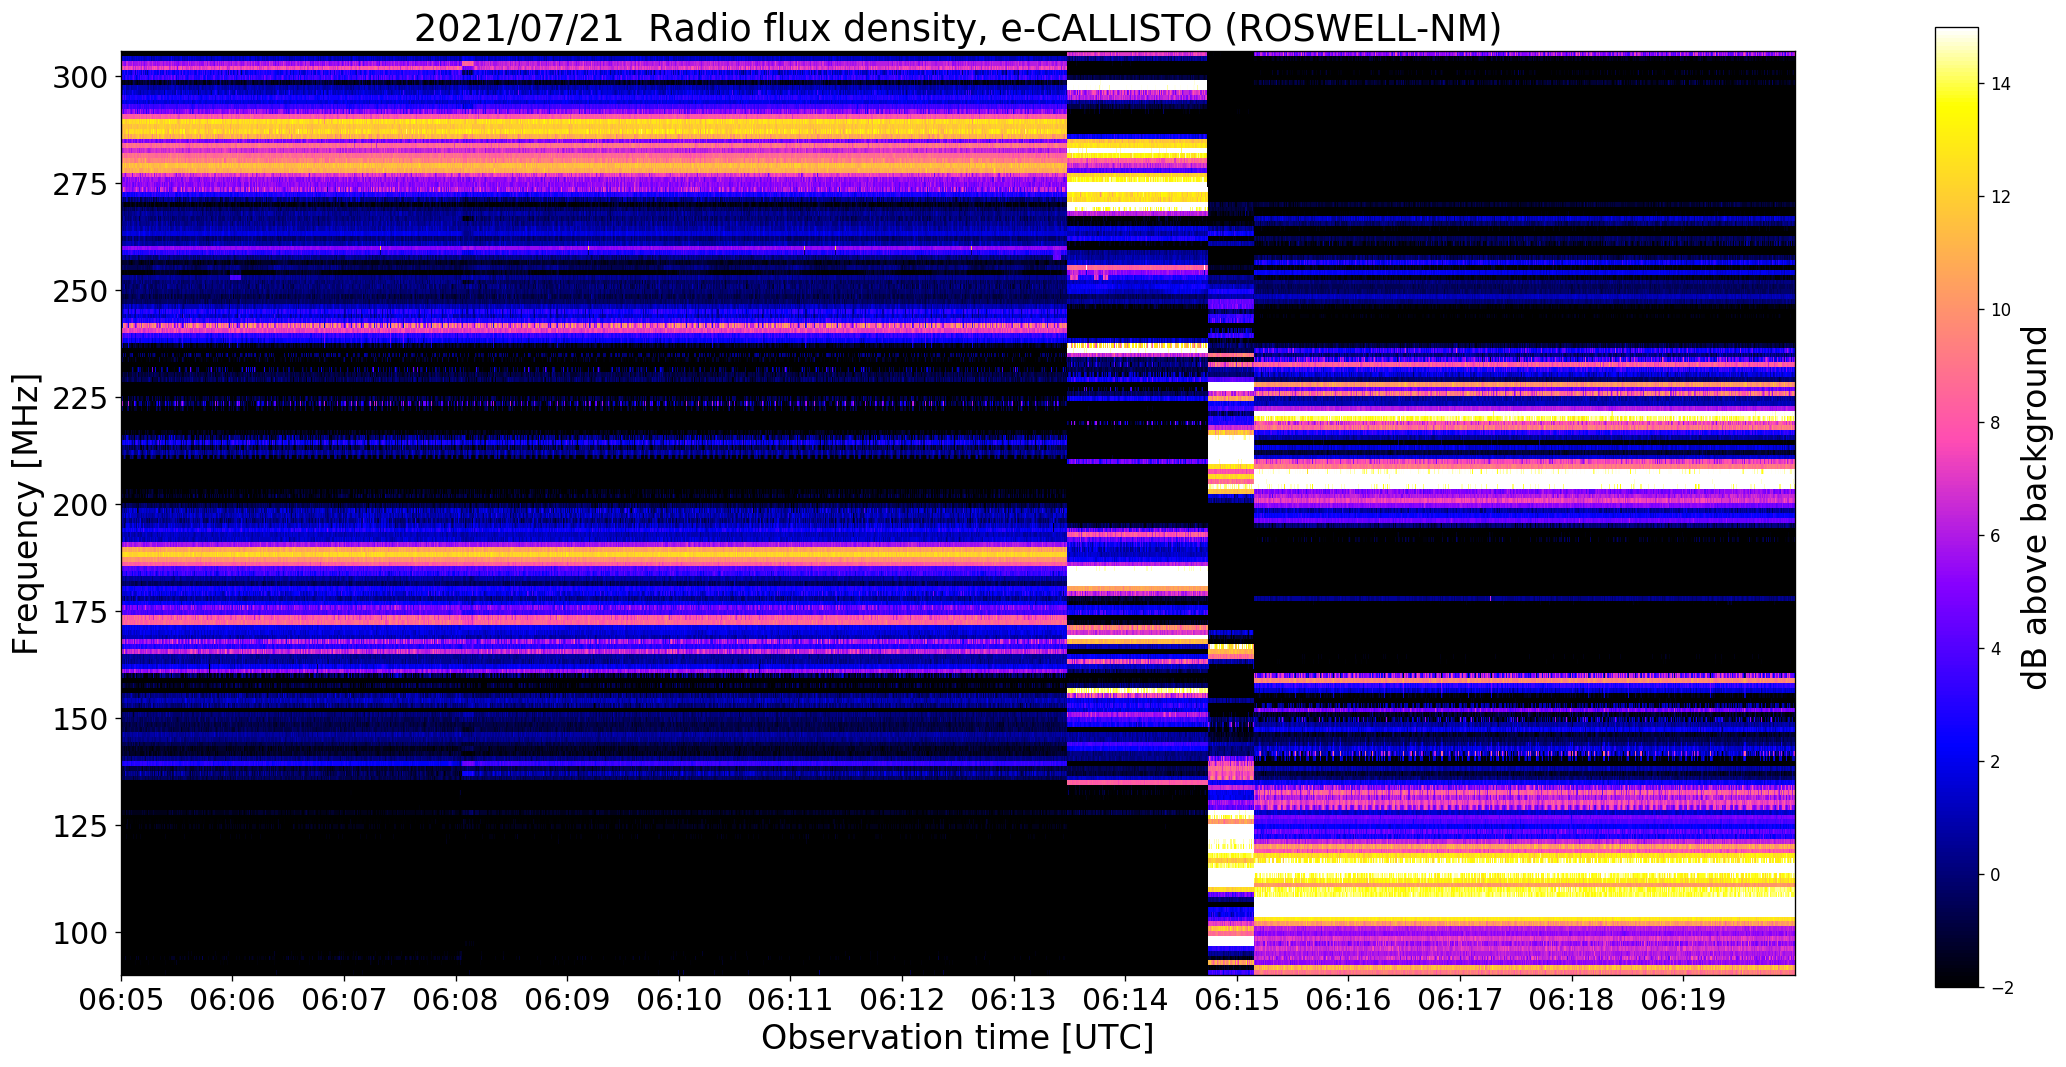The image size is (2066, 1067).
Task: Click the color scale bar beside the plot
Action: point(1957,507)
